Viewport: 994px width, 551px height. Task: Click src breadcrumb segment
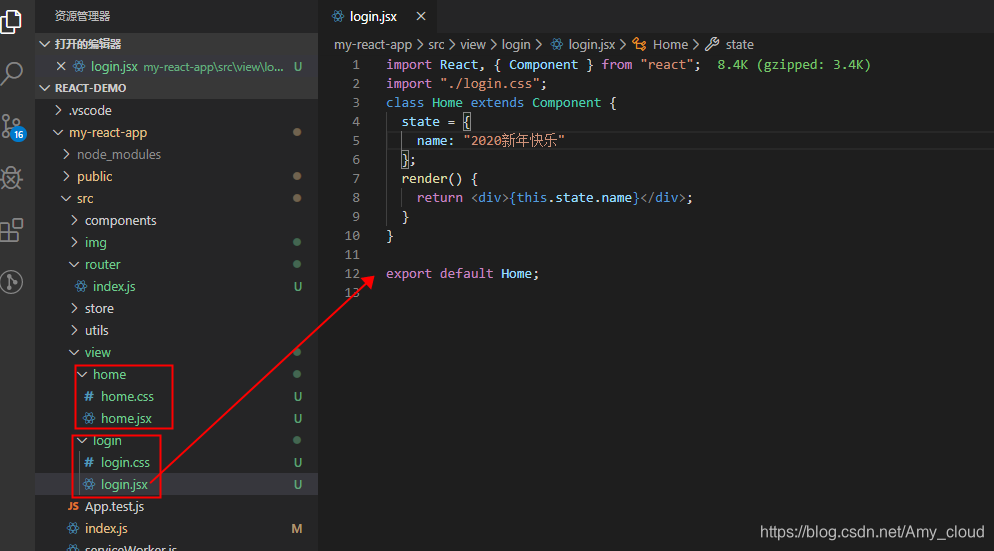click(x=436, y=44)
